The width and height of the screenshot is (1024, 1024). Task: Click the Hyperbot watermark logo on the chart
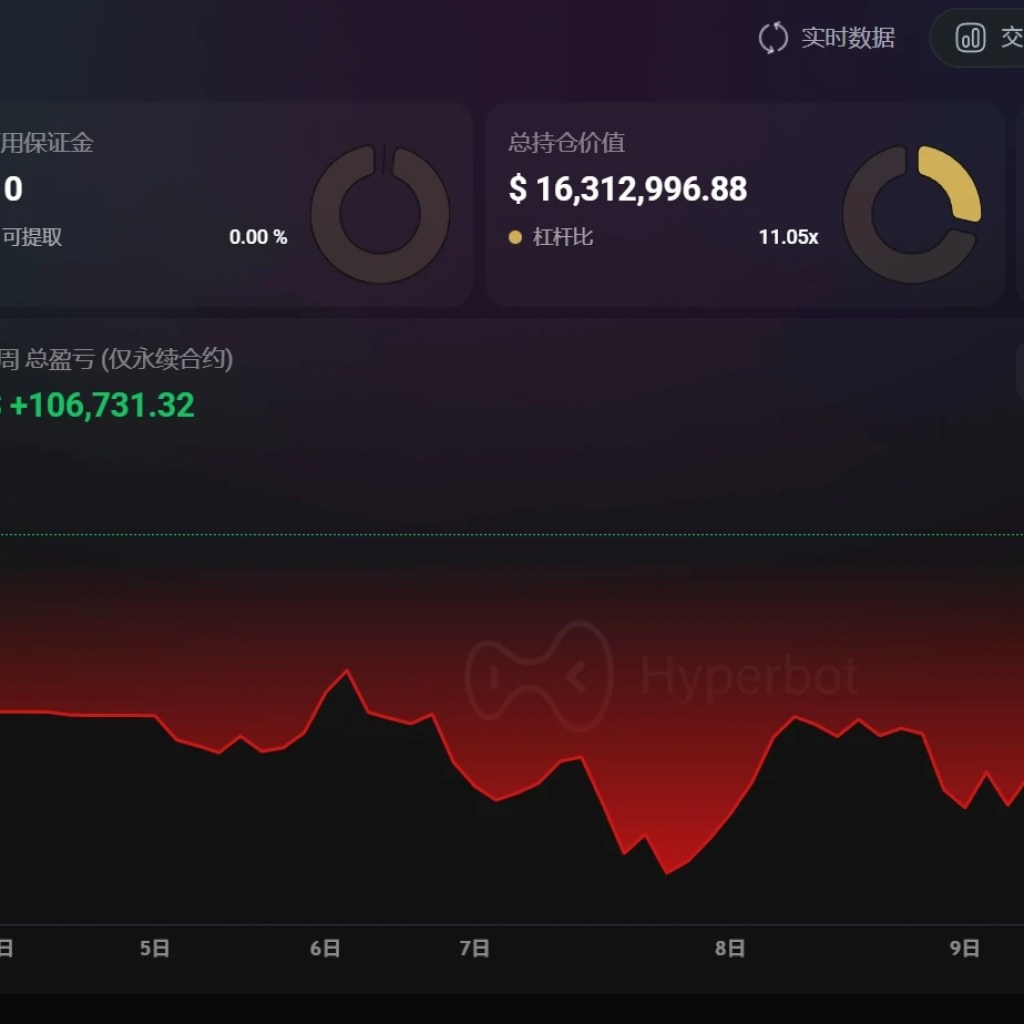[540, 675]
